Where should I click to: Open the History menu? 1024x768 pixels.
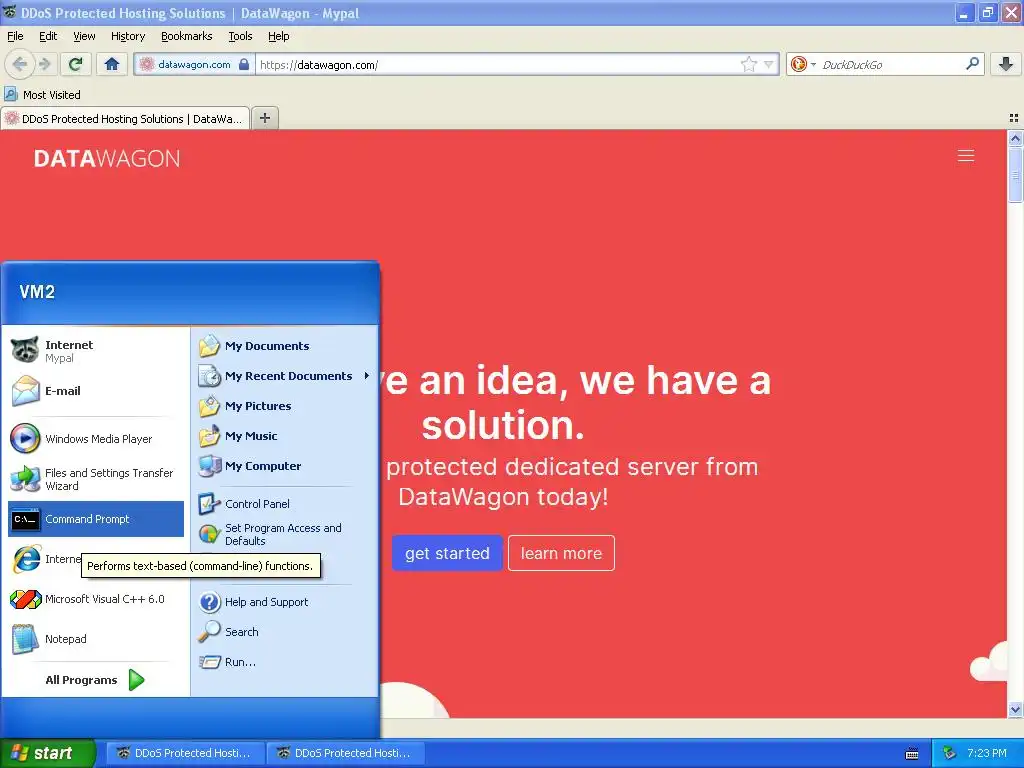pyautogui.click(x=128, y=36)
